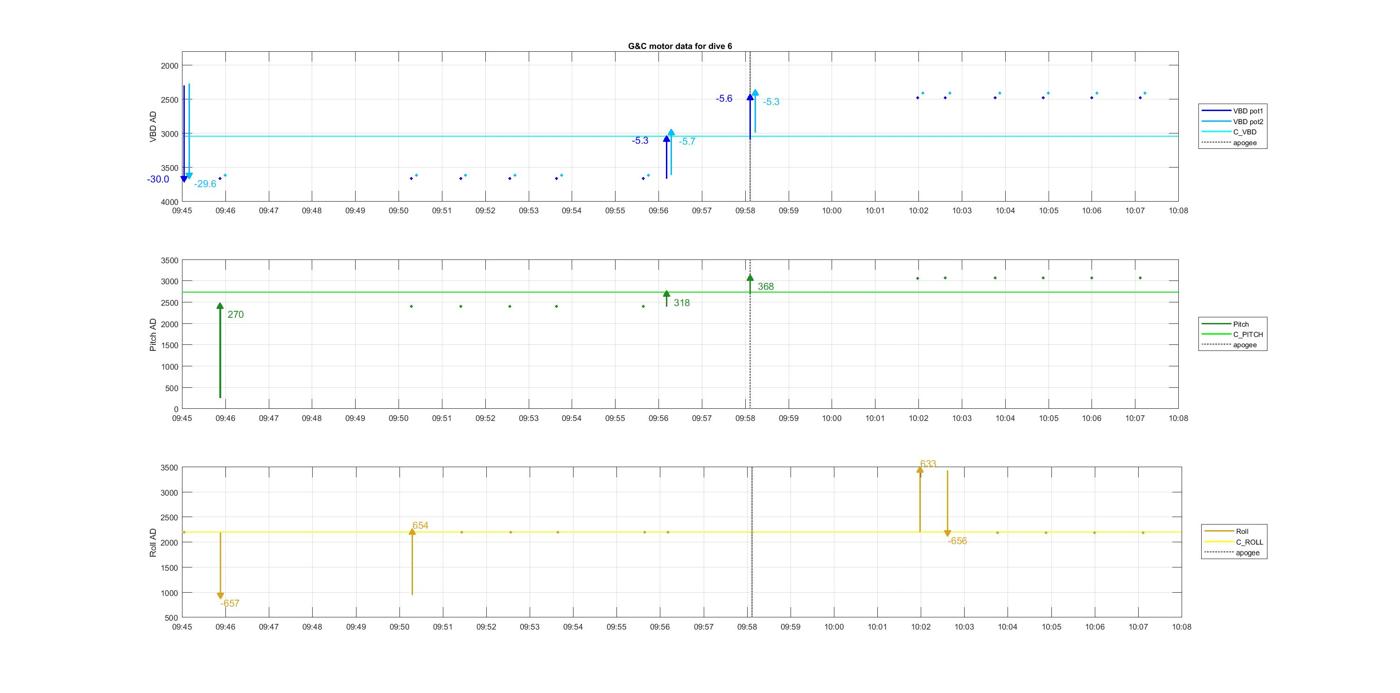Select "Pitch" legend entry
Screen dimensions: 1400x693
click(1241, 324)
